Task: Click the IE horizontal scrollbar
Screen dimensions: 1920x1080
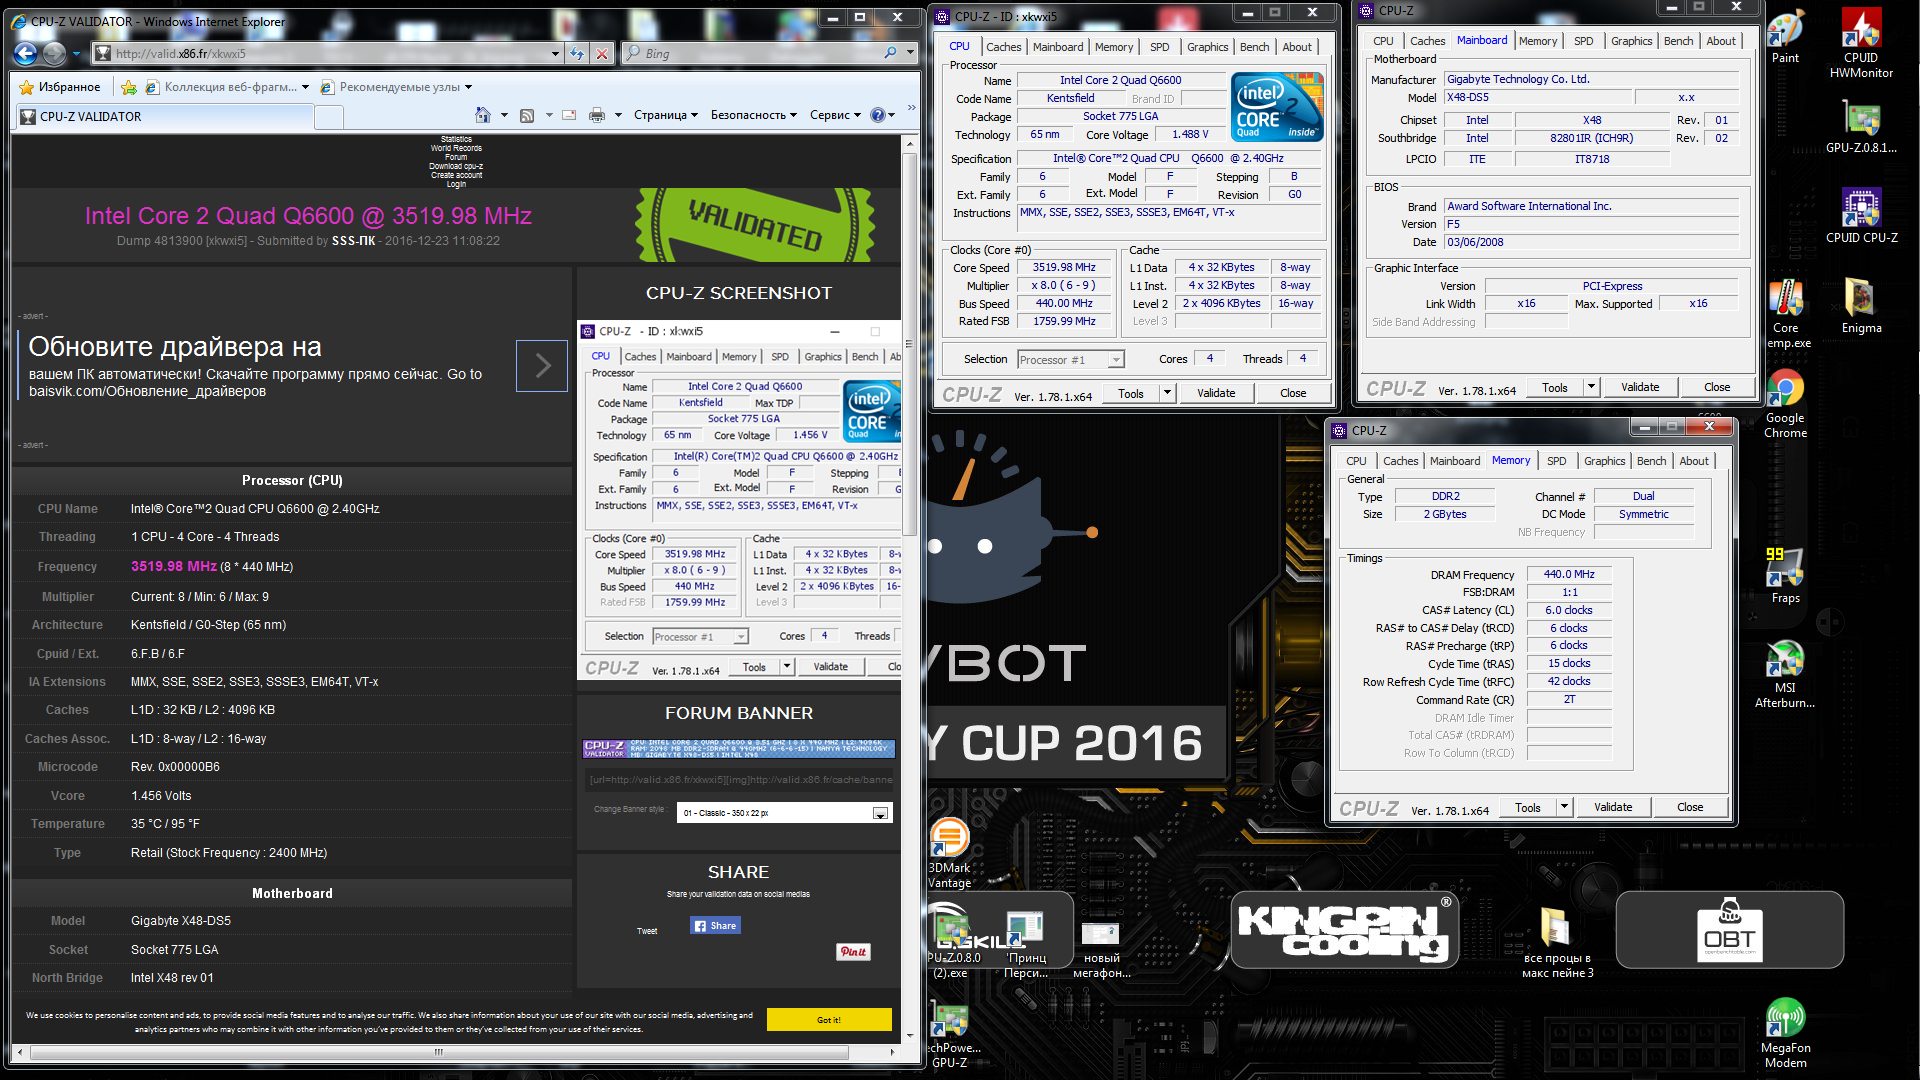Action: click(439, 1052)
